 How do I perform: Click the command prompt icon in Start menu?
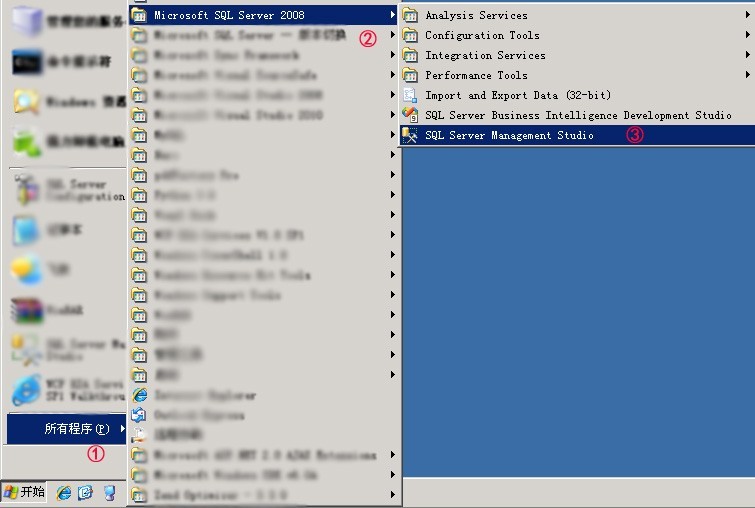[x=26, y=62]
